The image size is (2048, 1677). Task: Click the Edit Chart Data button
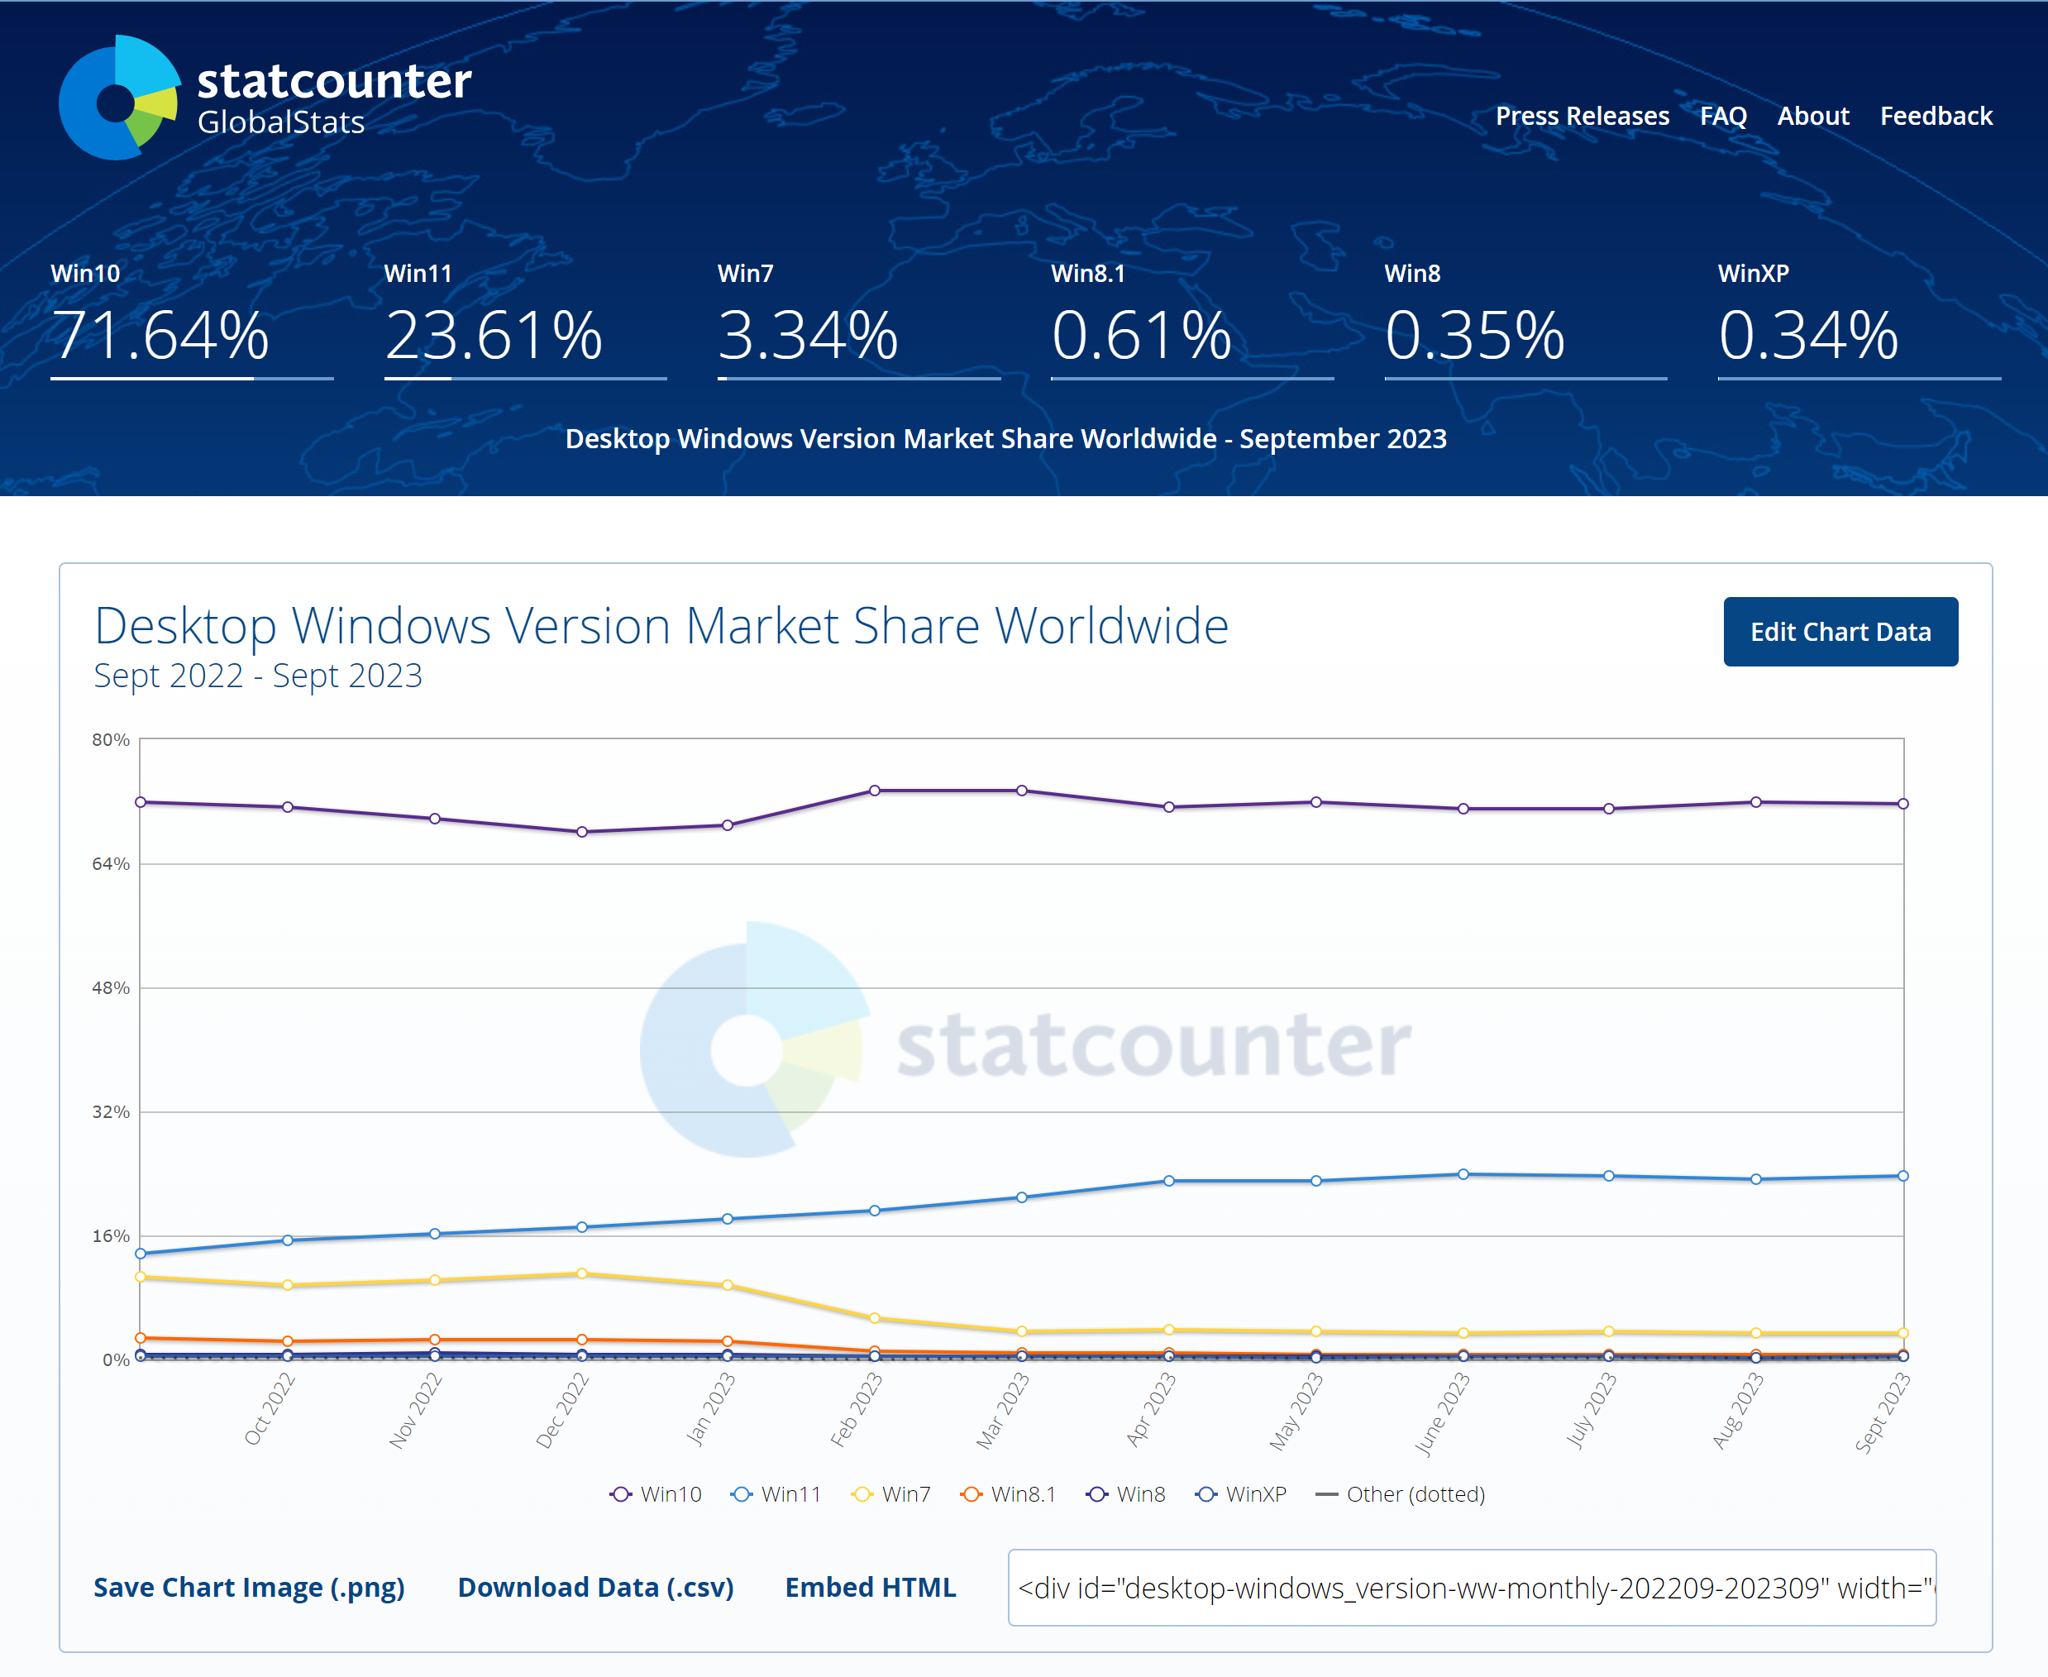coord(1840,632)
